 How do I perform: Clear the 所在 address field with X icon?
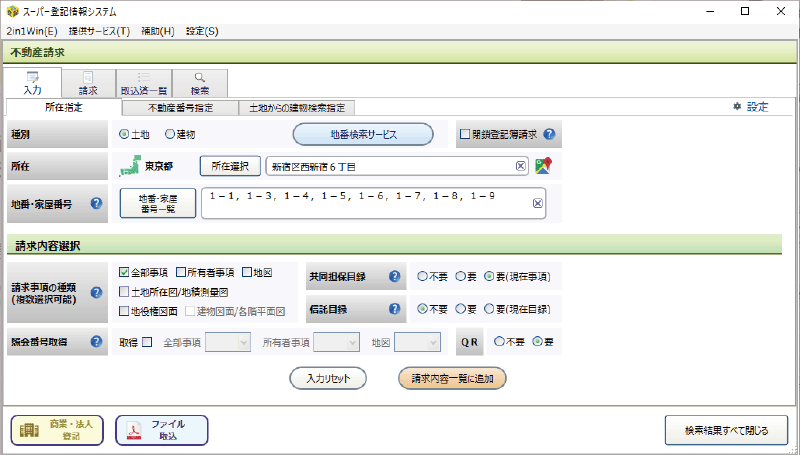(521, 166)
